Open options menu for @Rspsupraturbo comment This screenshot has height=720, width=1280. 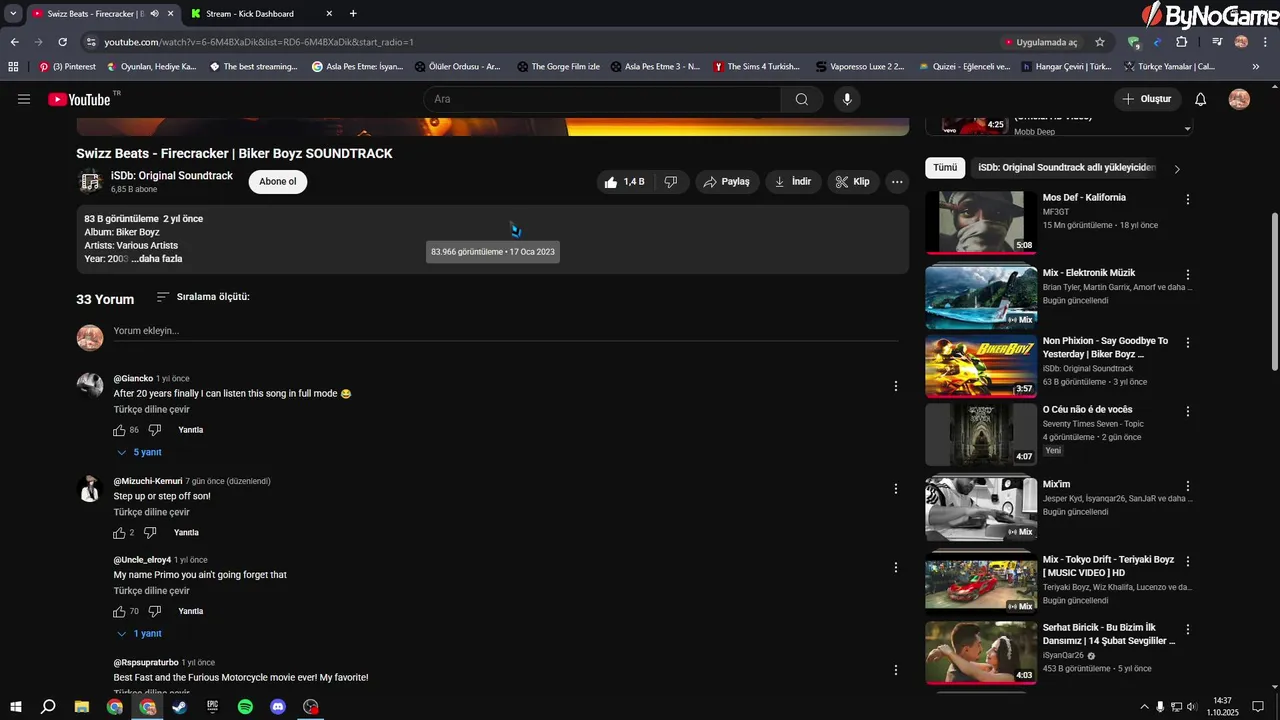[x=896, y=670]
